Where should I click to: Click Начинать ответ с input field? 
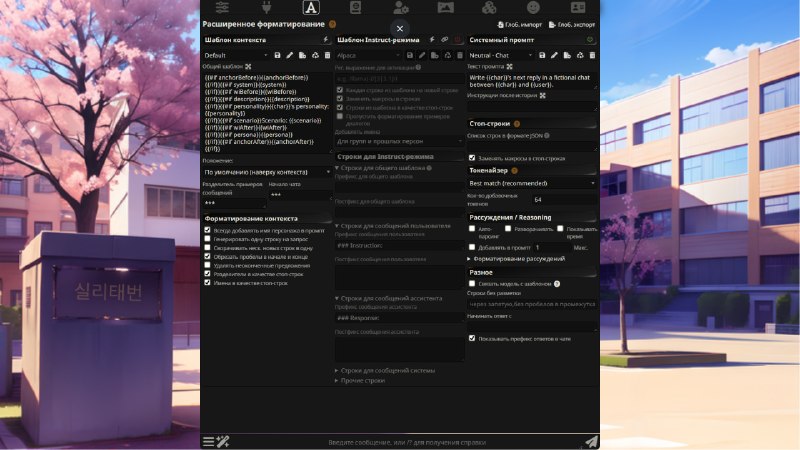coord(532,326)
